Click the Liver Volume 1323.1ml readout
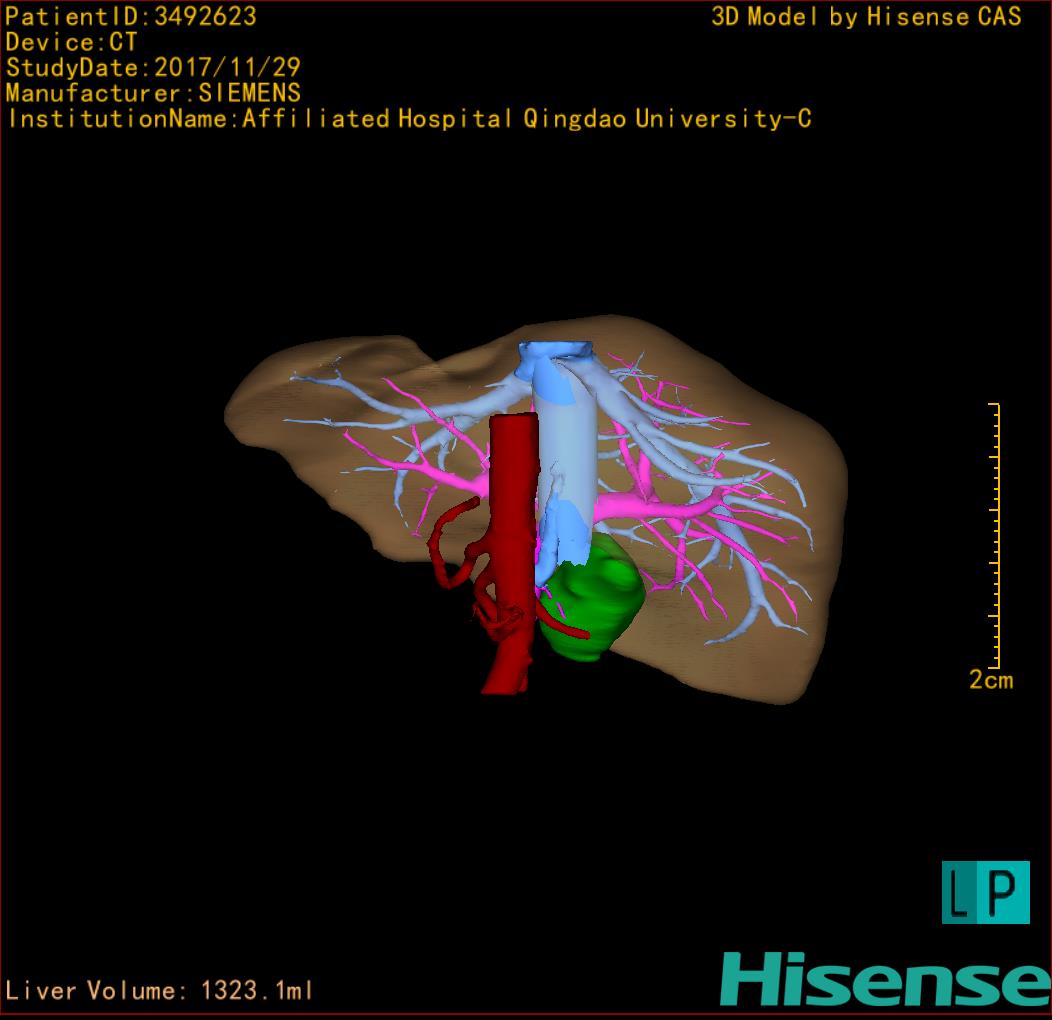Screen dimensions: 1052x1020 (x=160, y=991)
